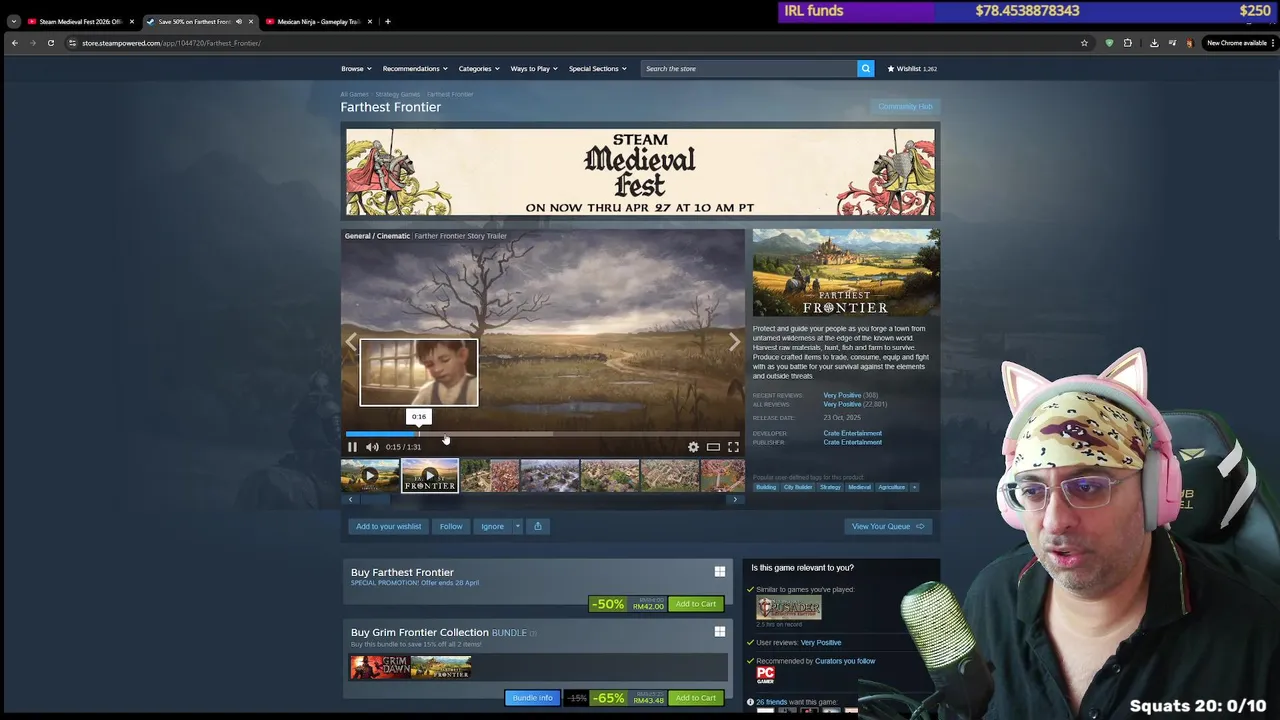
Task: Open the City Builder tag
Action: click(798, 487)
